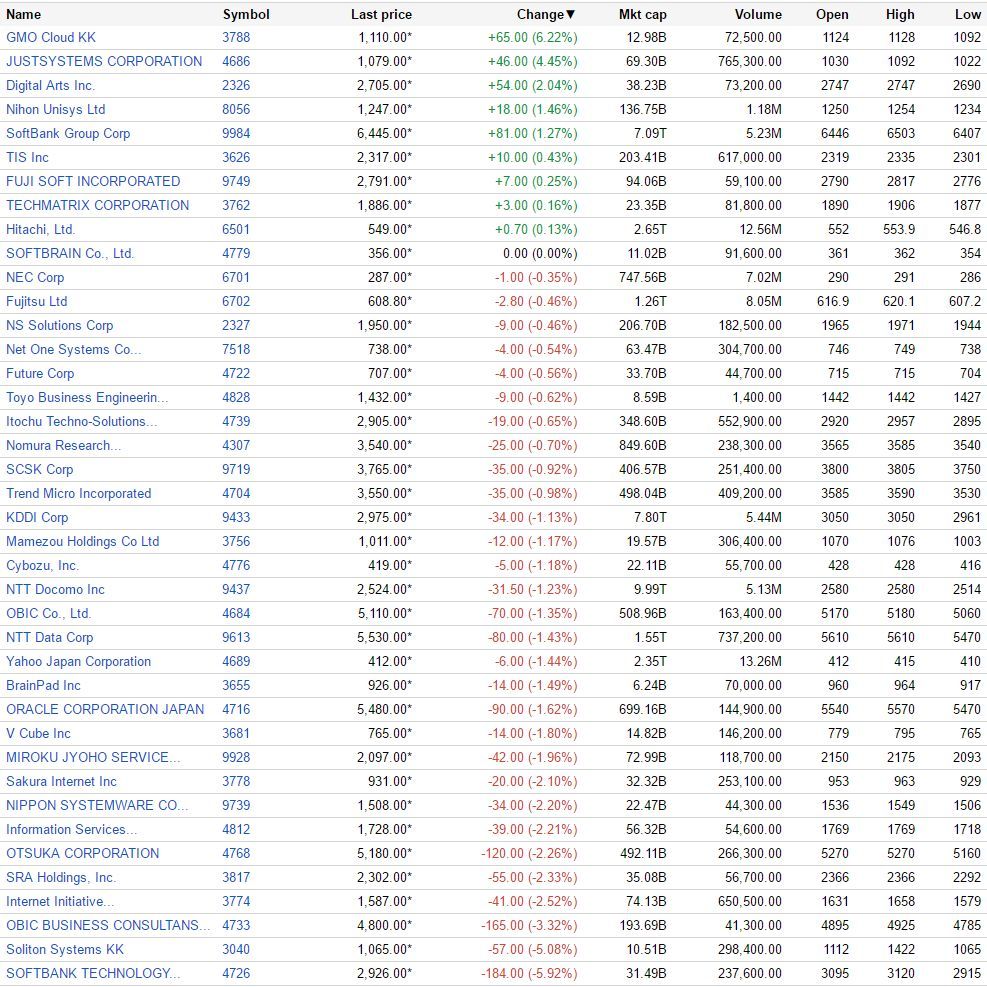987x987 pixels.
Task: Open Information Services... link
Action: coord(71,829)
